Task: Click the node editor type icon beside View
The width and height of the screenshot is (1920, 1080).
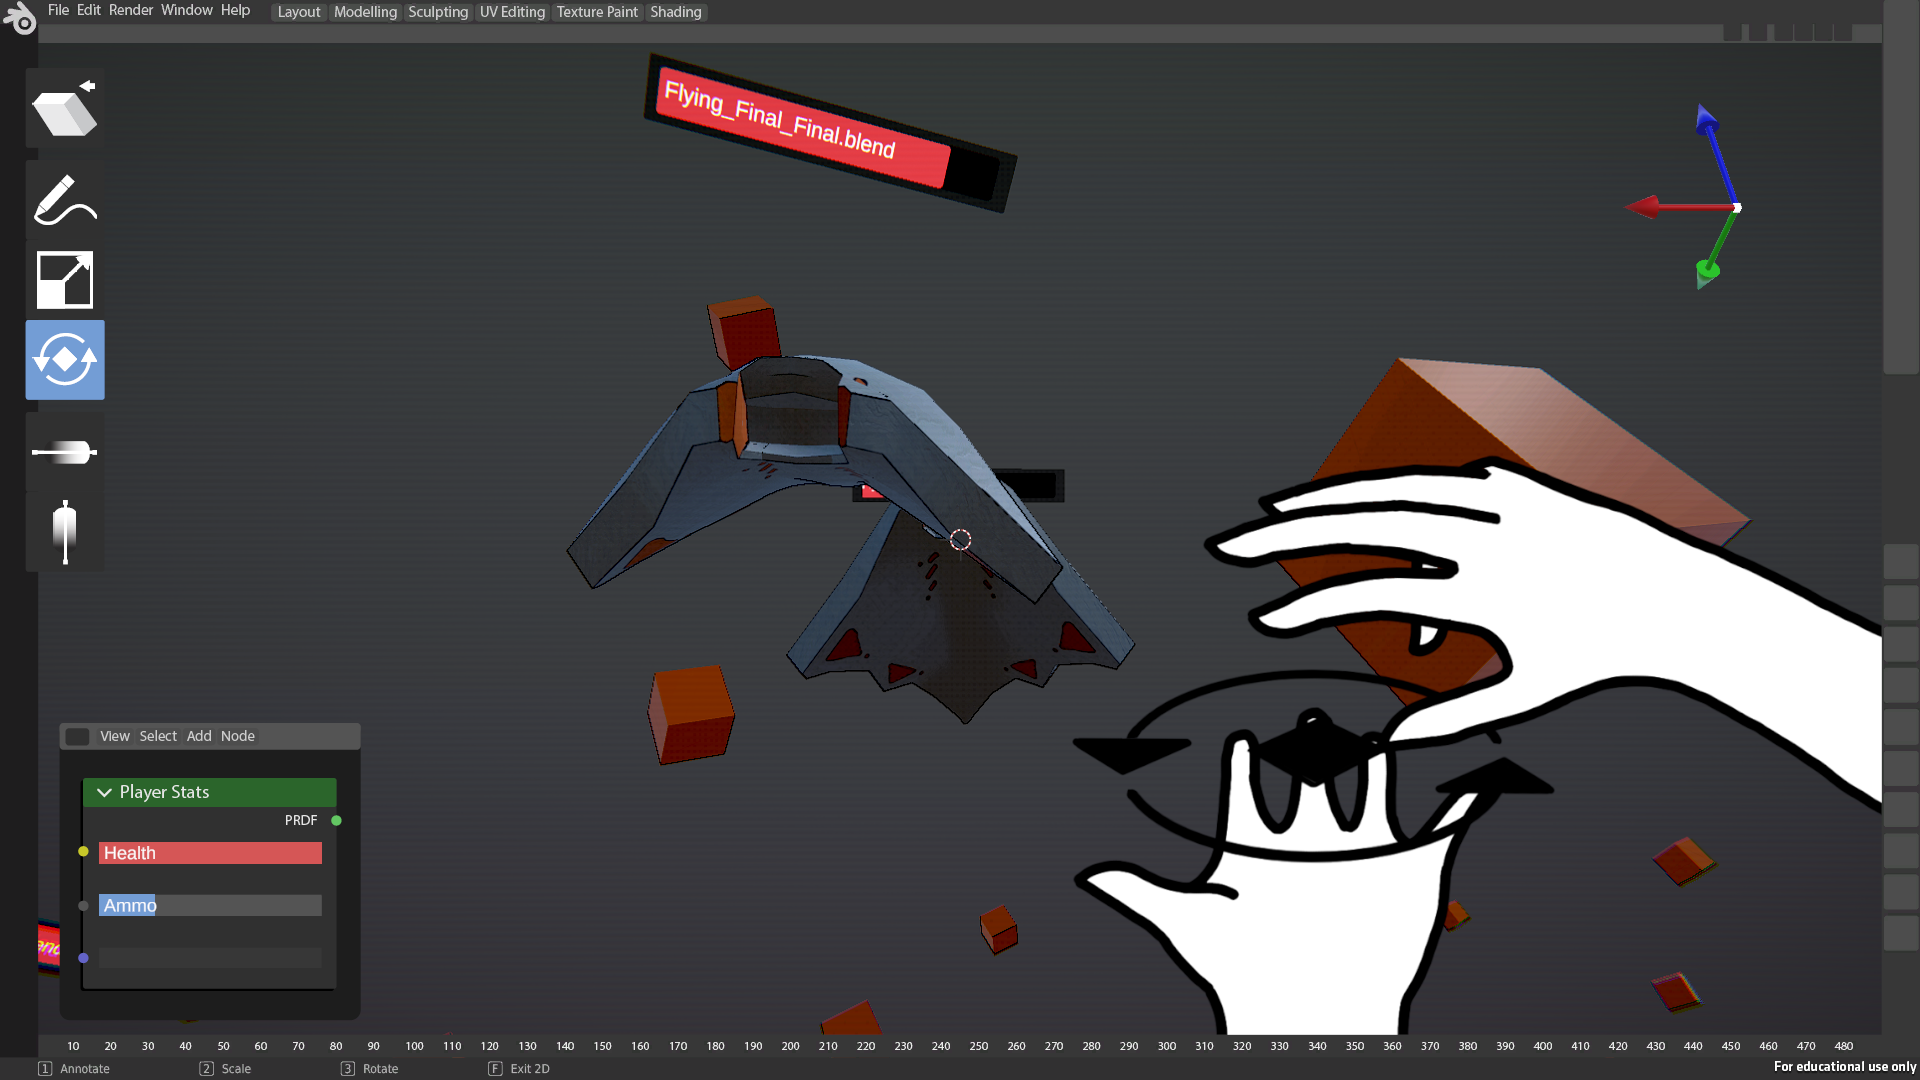Action: 77,737
